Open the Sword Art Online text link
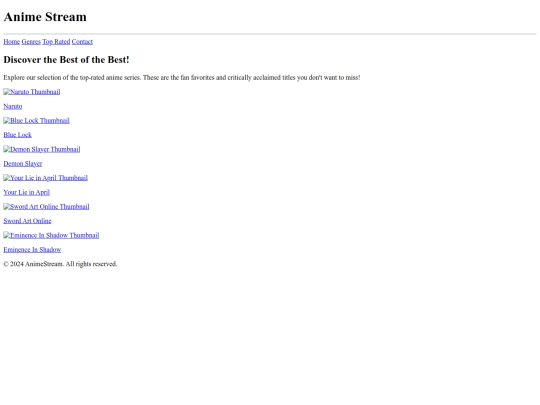 pyautogui.click(x=27, y=221)
